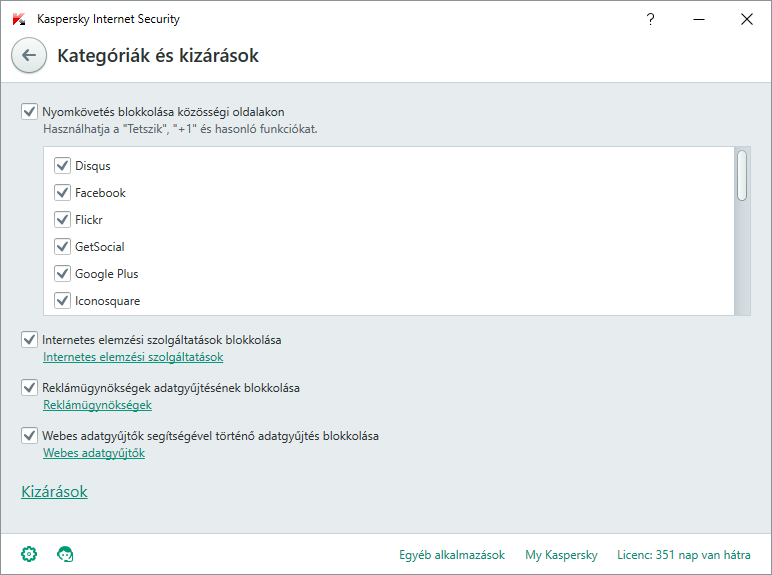Click the Facebook label text

point(100,193)
